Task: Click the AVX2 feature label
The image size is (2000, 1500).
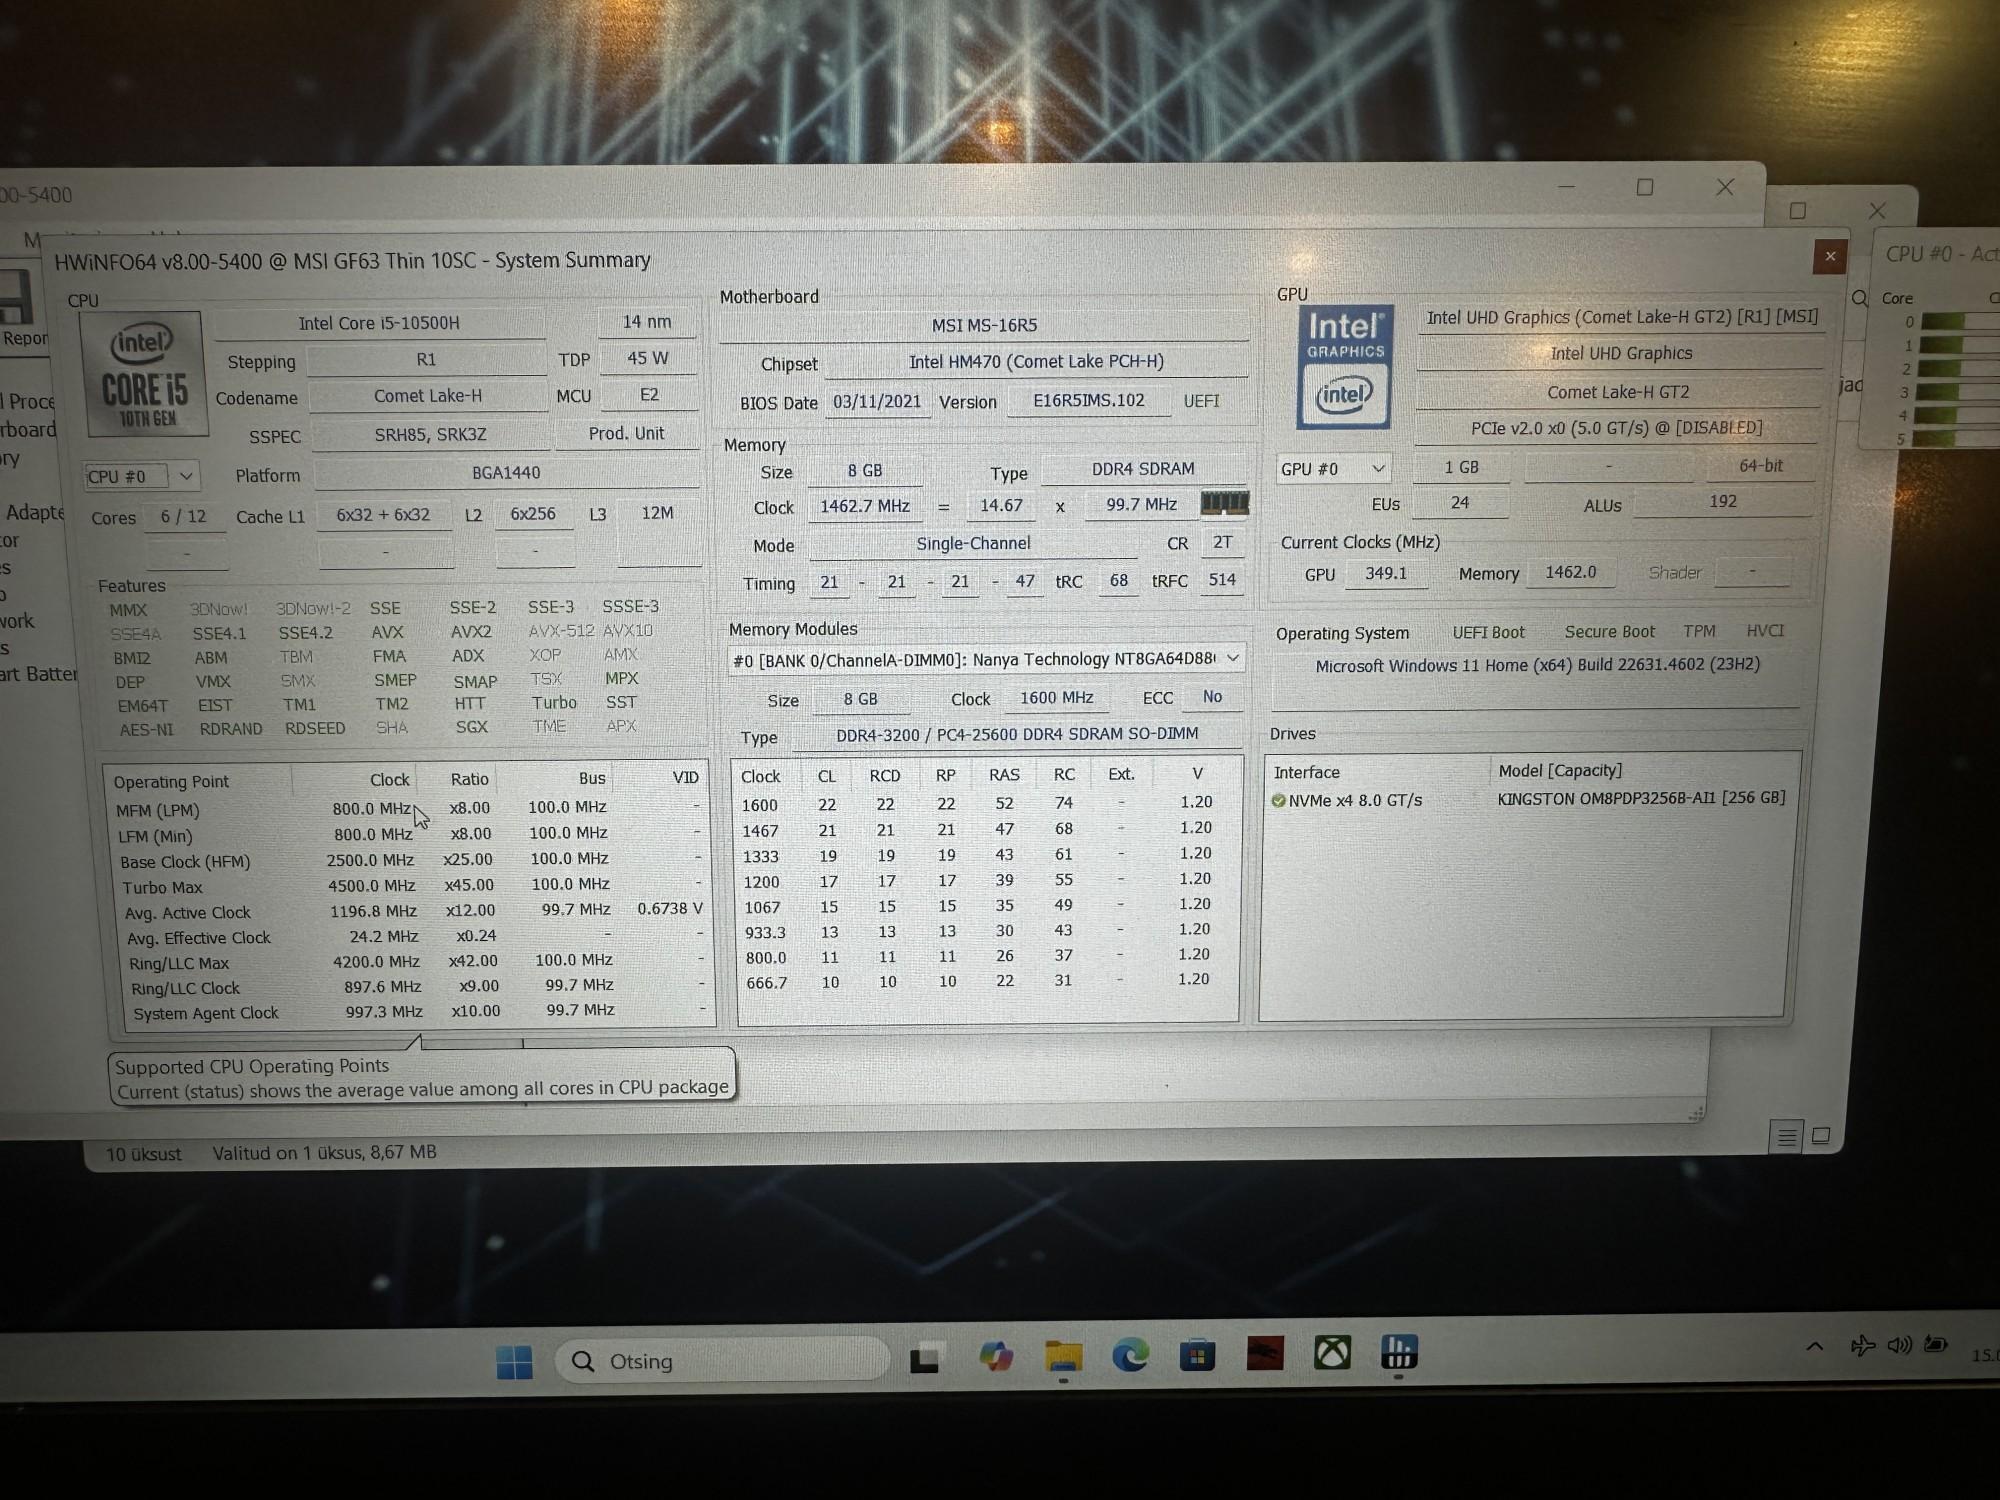Action: pyautogui.click(x=470, y=632)
